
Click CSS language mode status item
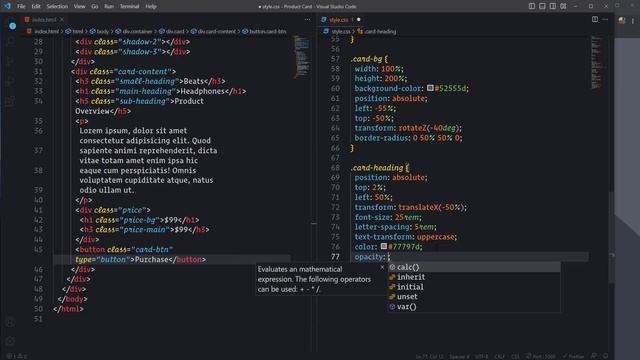click(x=515, y=356)
